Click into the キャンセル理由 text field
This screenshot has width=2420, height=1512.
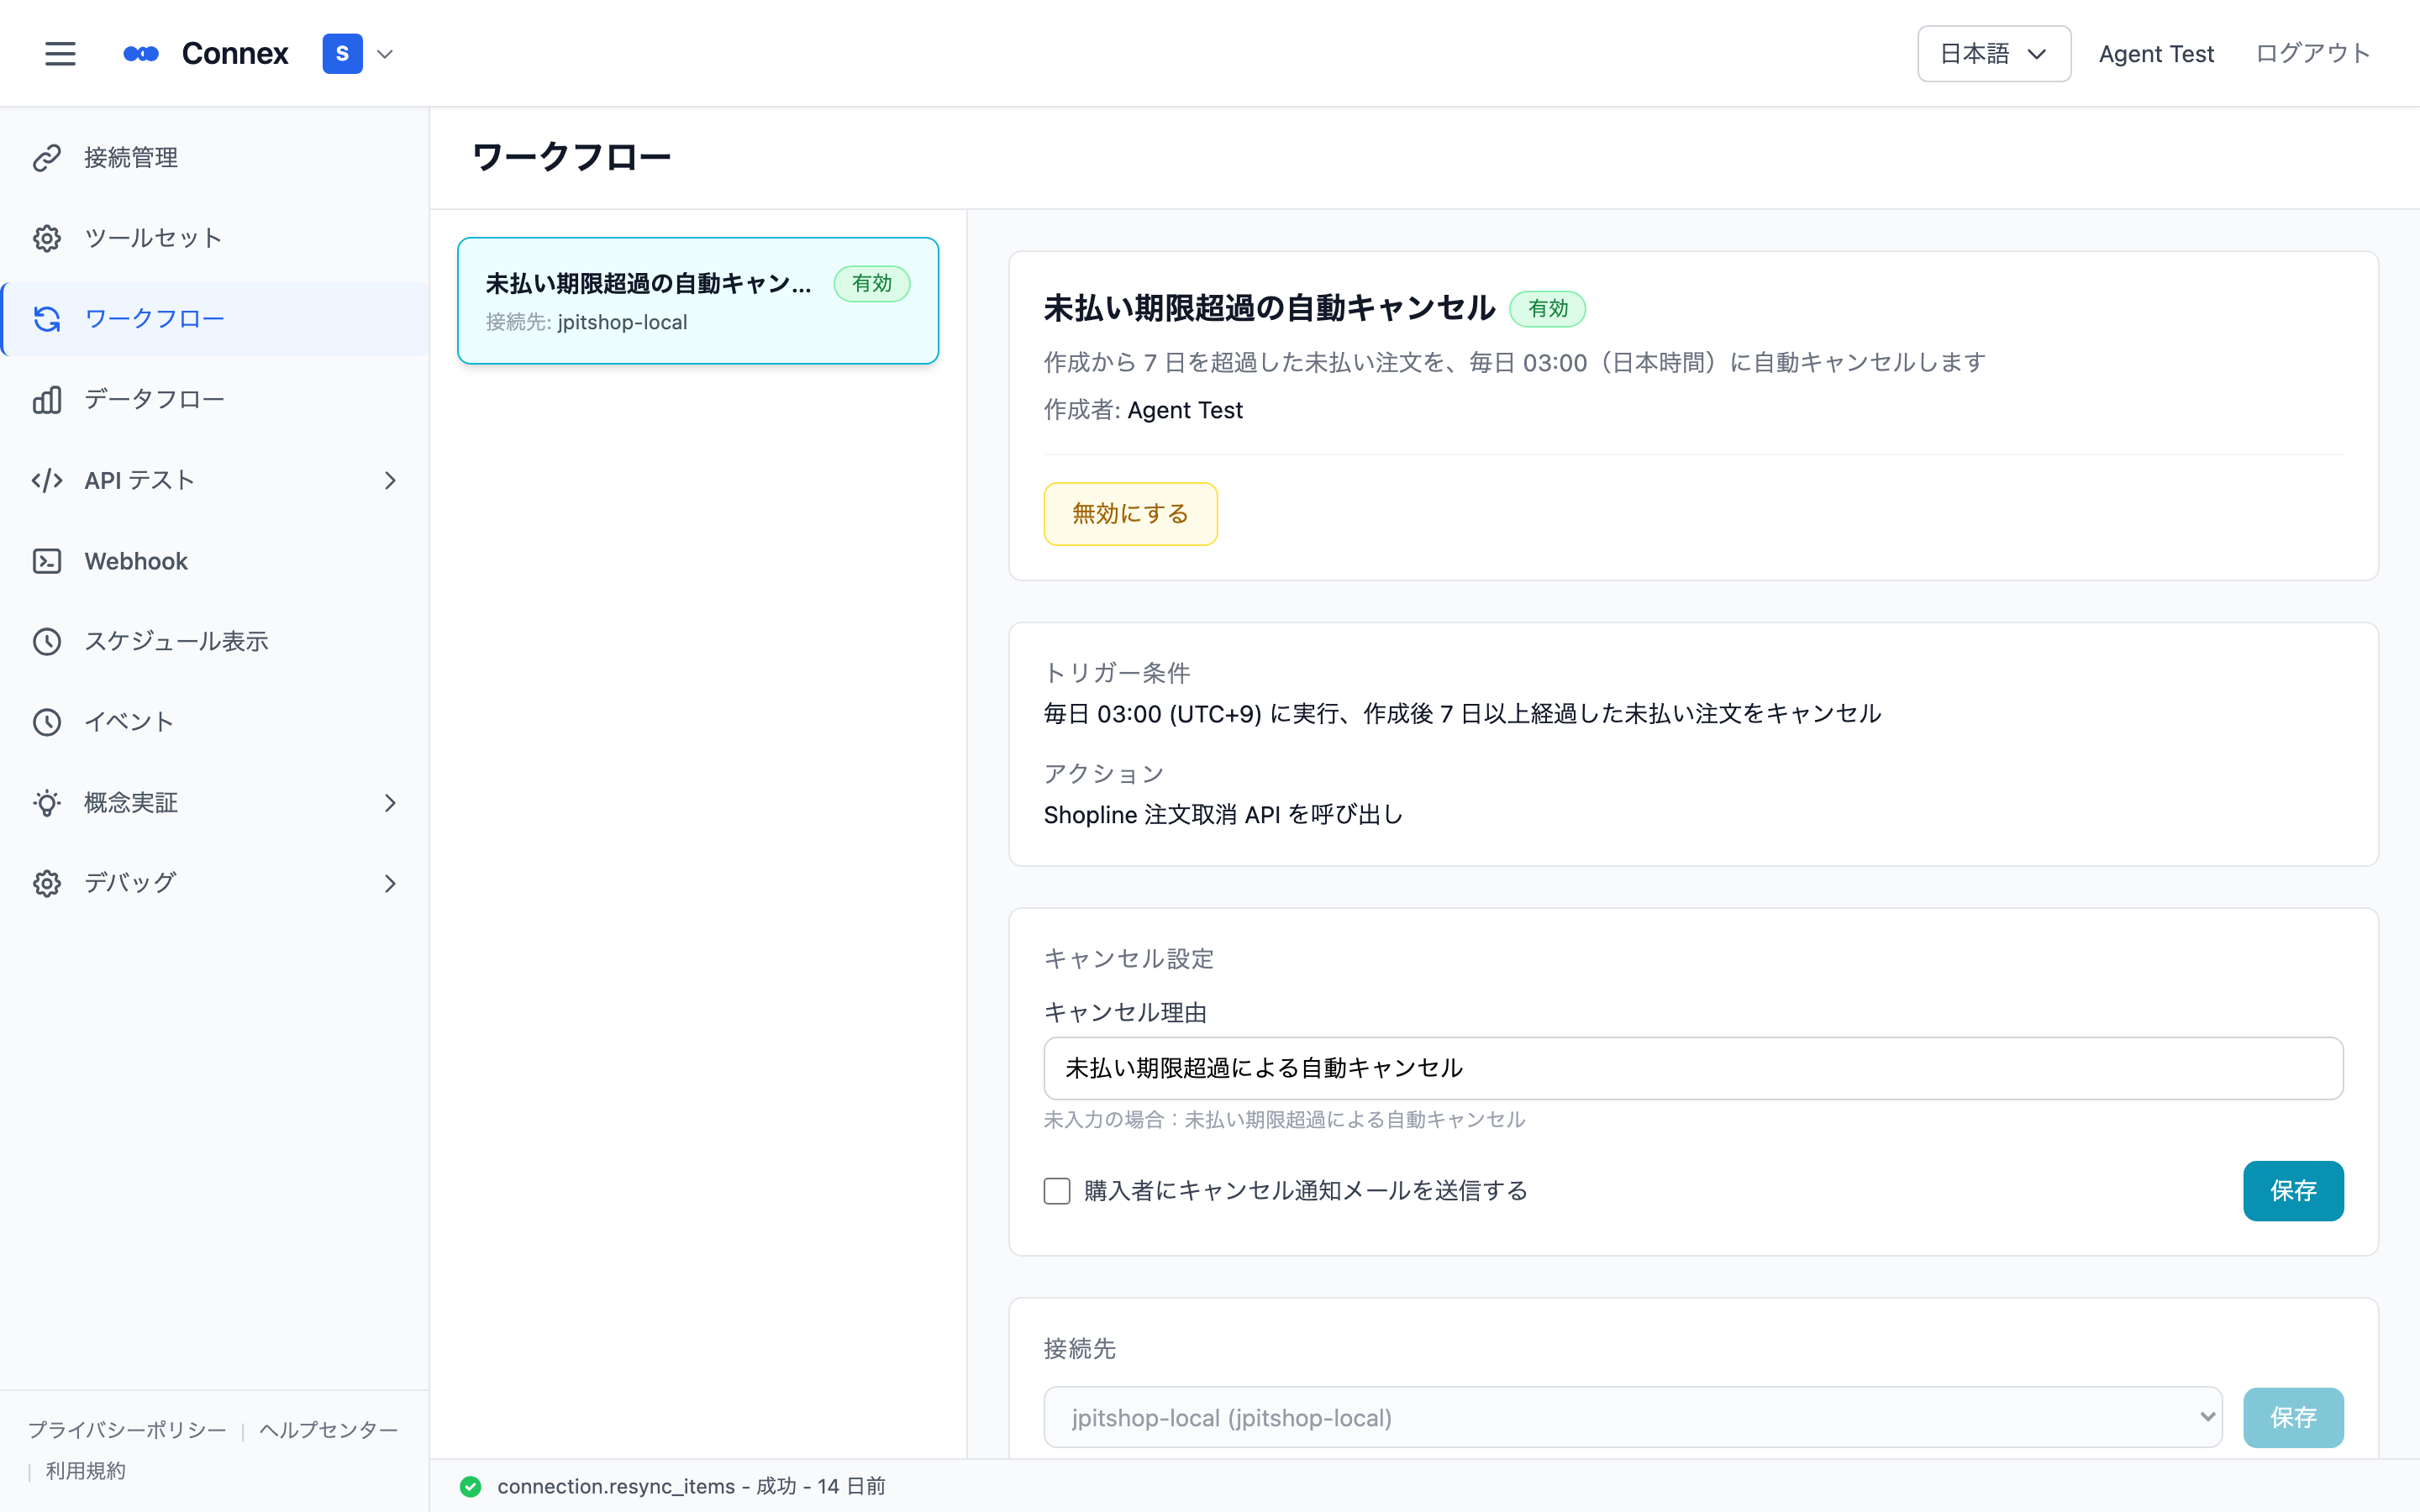pos(1693,1068)
